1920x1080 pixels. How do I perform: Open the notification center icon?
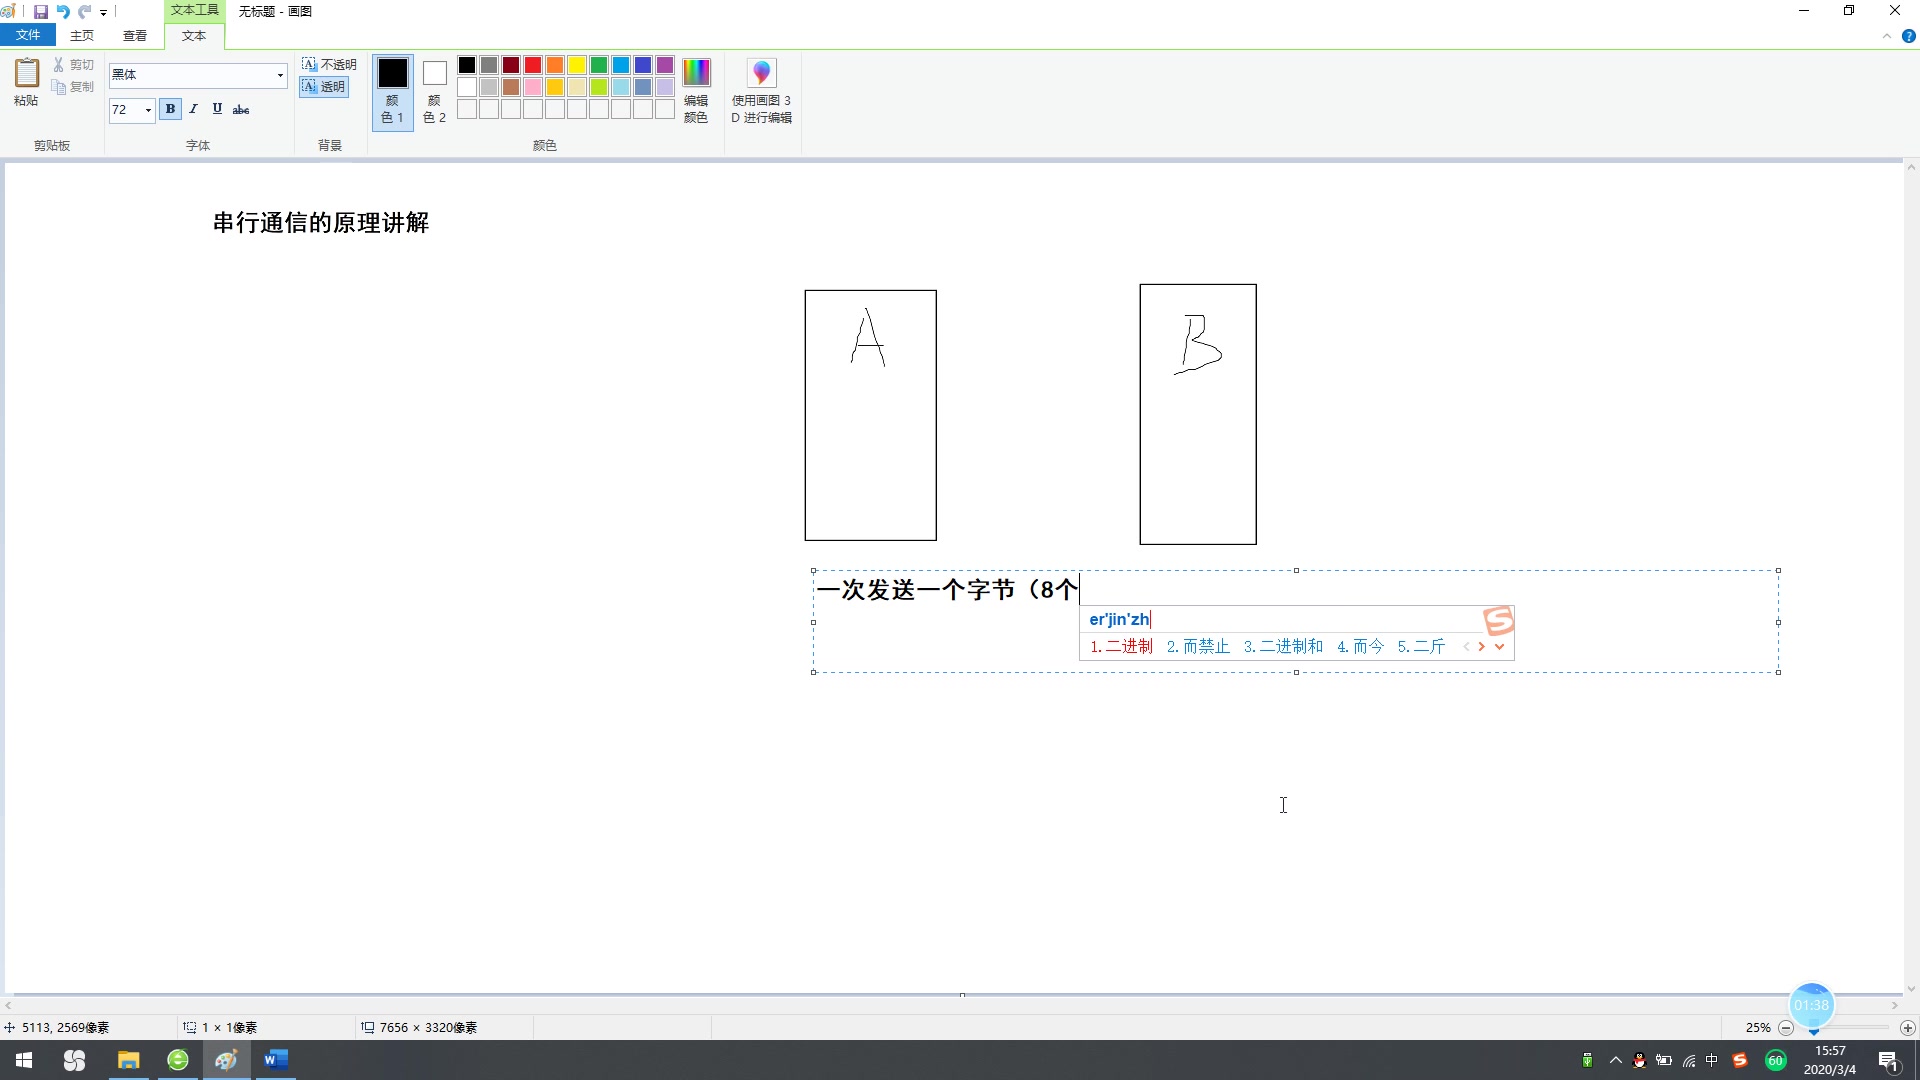pyautogui.click(x=1889, y=1060)
